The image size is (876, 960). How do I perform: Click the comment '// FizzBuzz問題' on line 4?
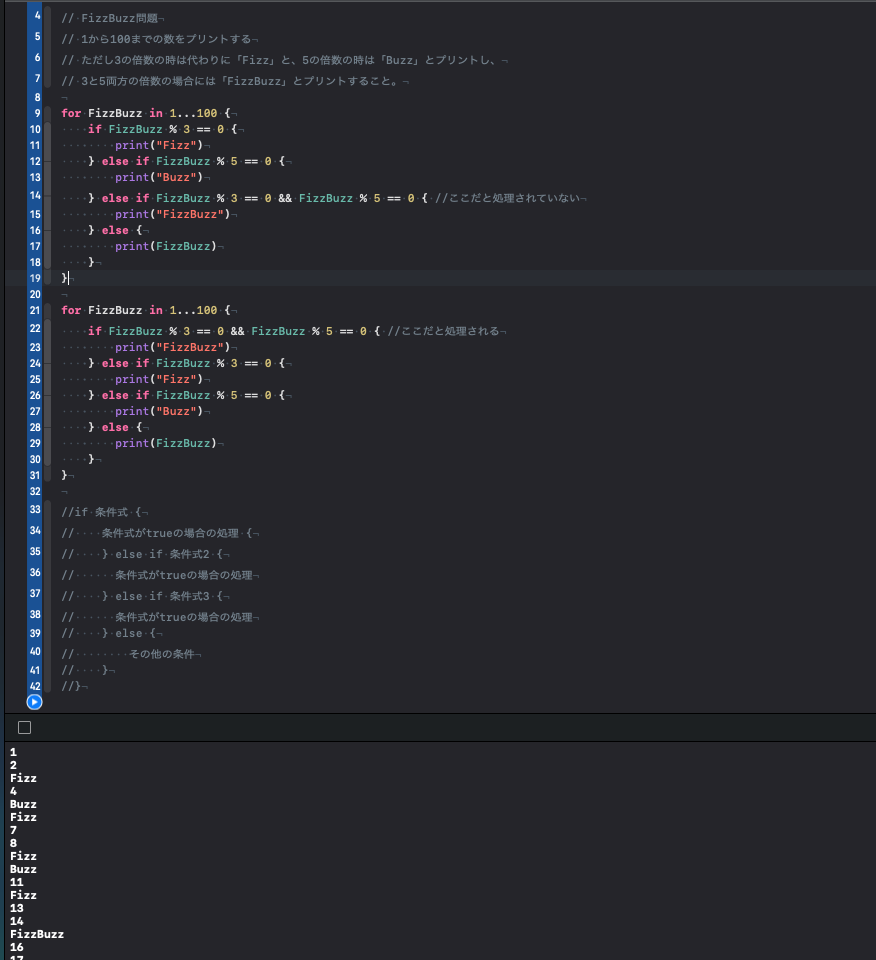click(110, 18)
